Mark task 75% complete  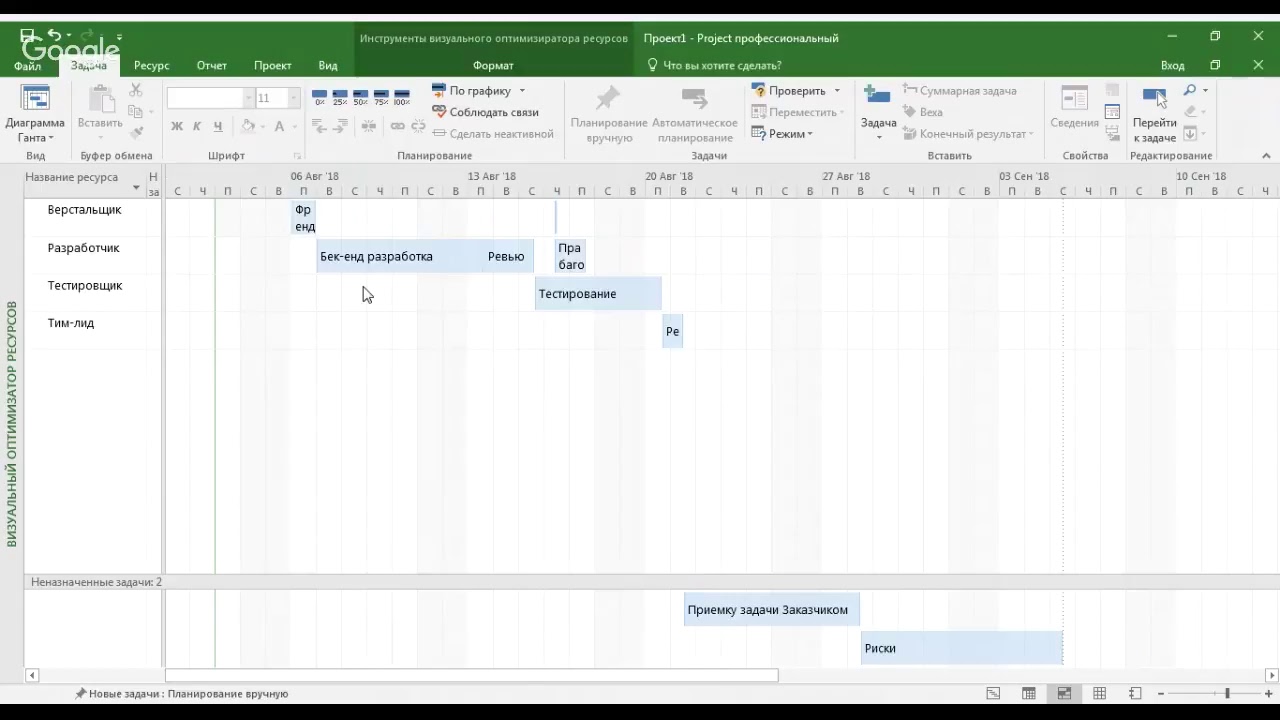click(381, 98)
